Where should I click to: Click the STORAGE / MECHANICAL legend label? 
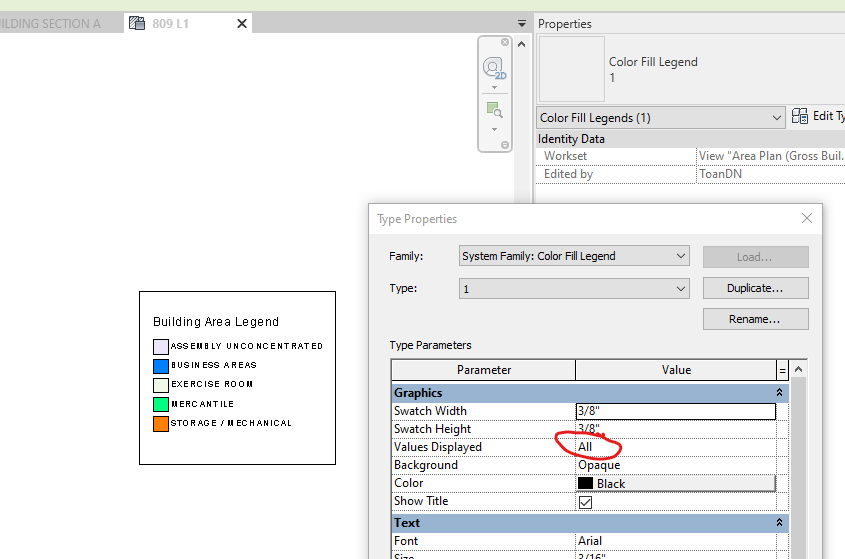pos(231,423)
